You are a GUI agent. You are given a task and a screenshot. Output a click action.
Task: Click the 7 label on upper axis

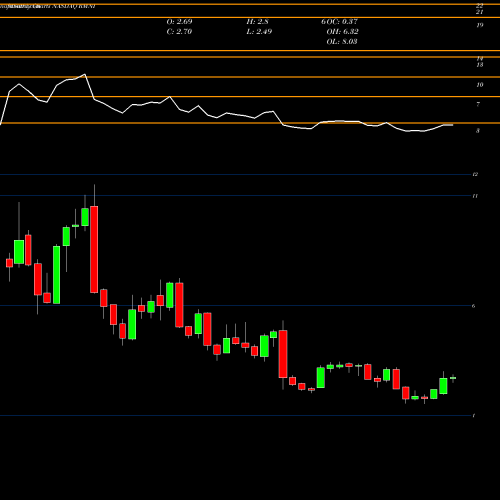tap(478, 104)
